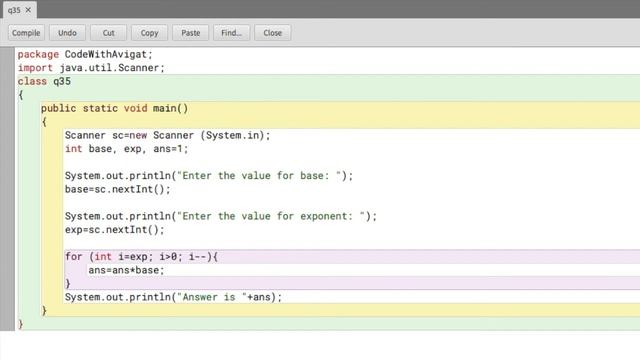Click the 'import java.util.Scanner;' line
Viewport: 640px width, 360px height.
click(91, 68)
